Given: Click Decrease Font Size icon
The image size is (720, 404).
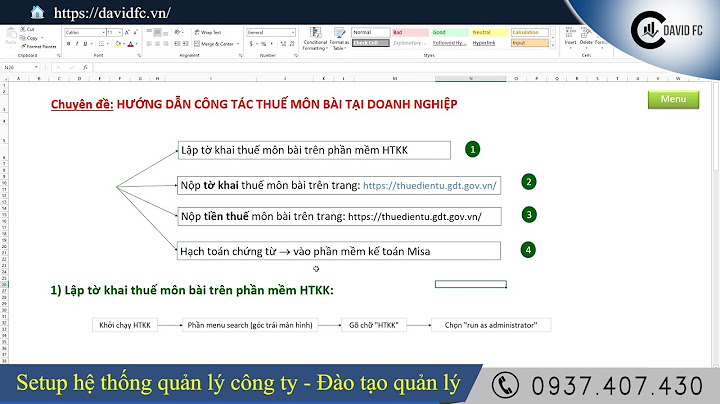Looking at the screenshot, I should click(x=135, y=32).
